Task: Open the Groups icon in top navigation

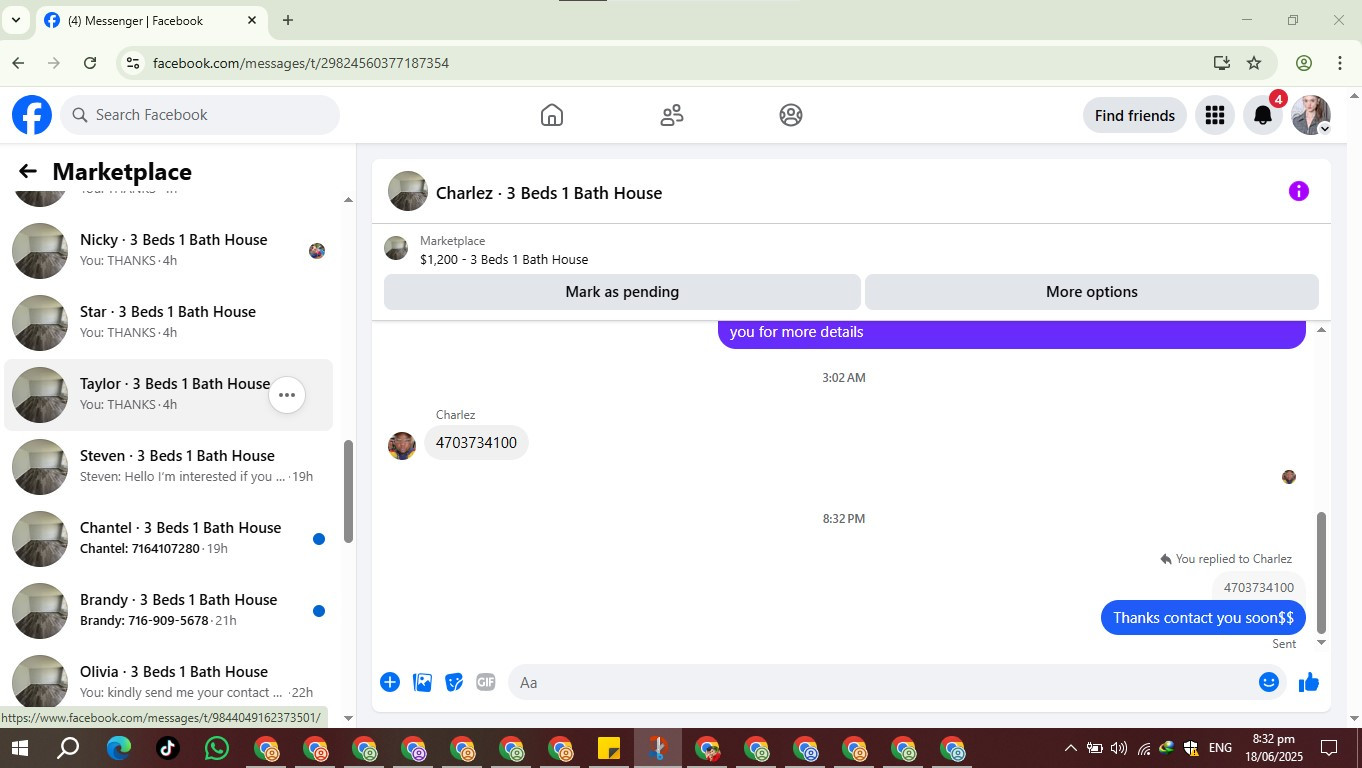Action: (791, 115)
